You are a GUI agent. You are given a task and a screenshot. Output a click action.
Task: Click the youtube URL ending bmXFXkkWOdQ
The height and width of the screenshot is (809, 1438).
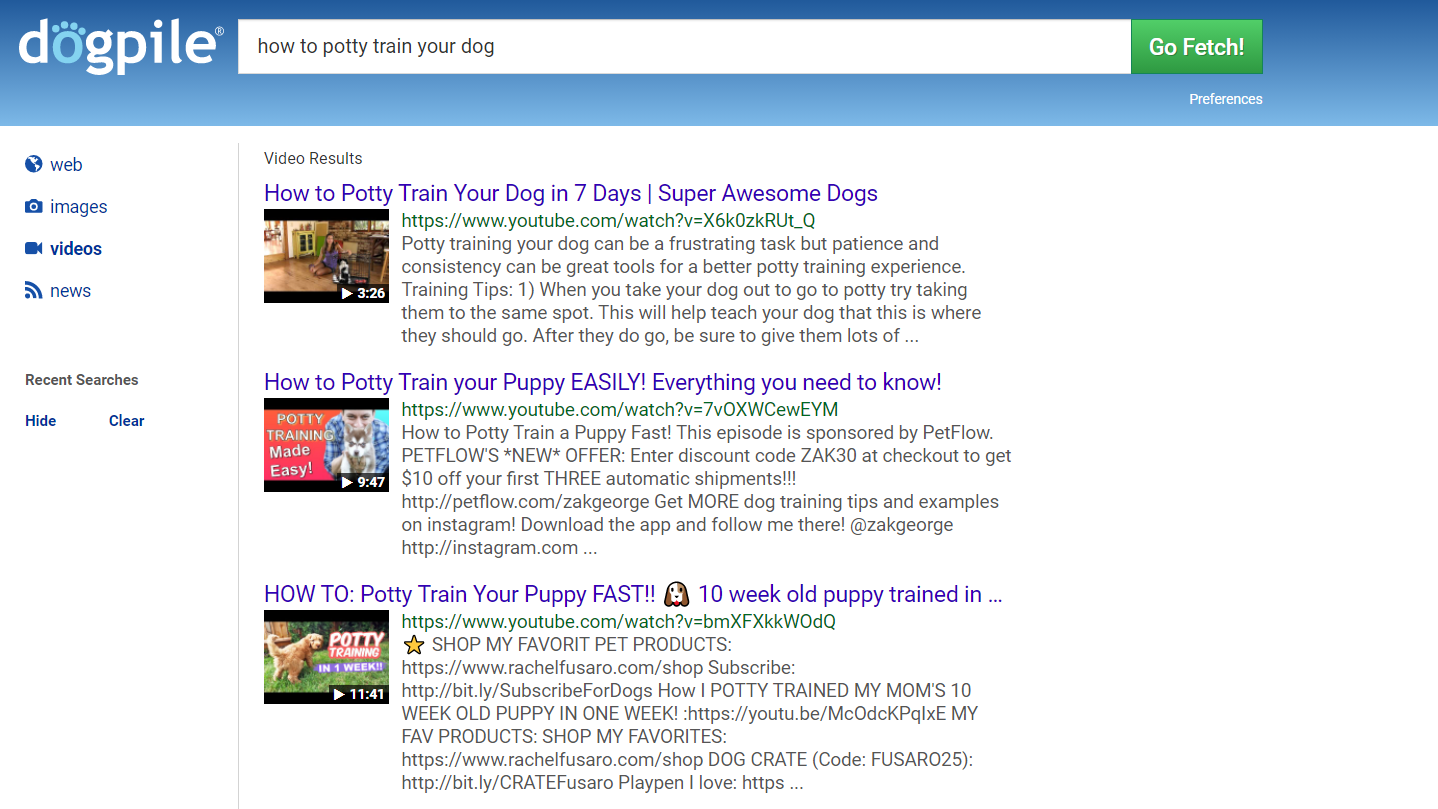619,621
